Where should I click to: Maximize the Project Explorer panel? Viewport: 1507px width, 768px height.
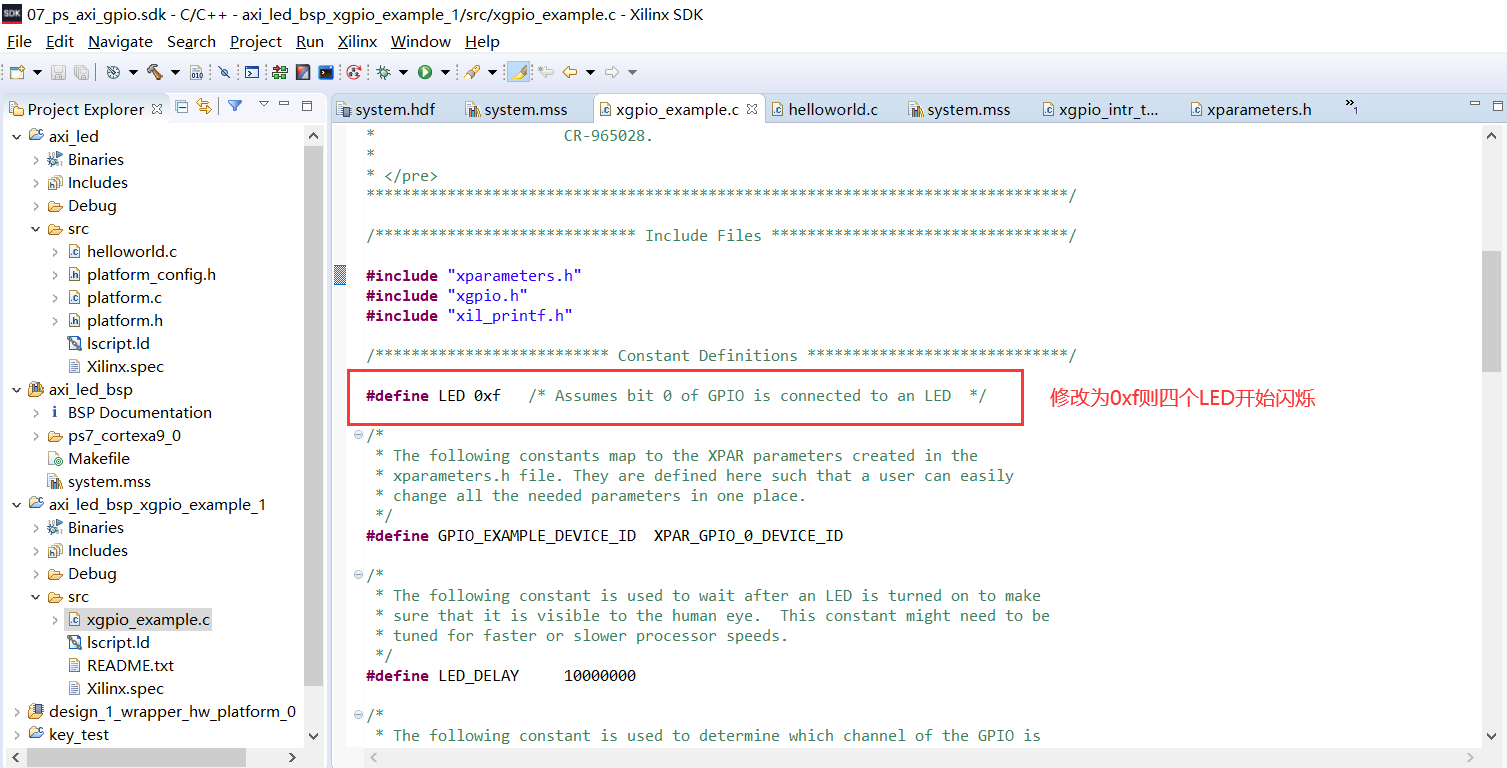(x=307, y=105)
